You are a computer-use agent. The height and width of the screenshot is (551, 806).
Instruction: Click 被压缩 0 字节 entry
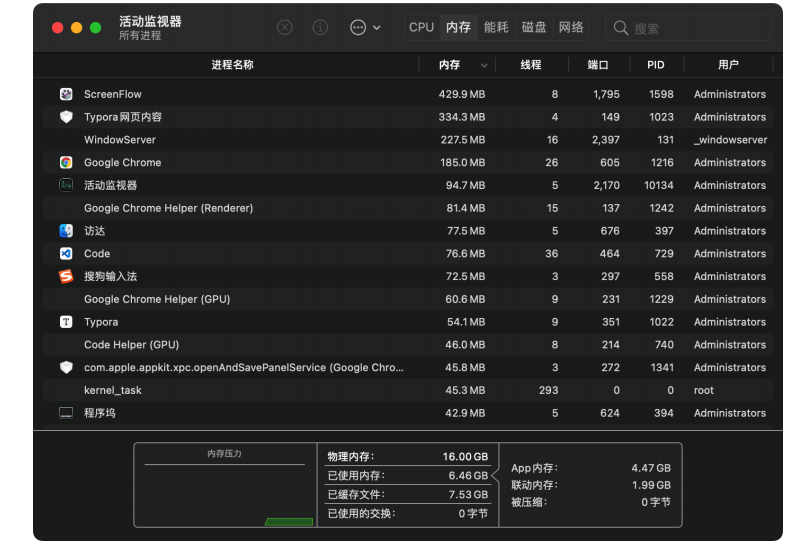(591, 502)
